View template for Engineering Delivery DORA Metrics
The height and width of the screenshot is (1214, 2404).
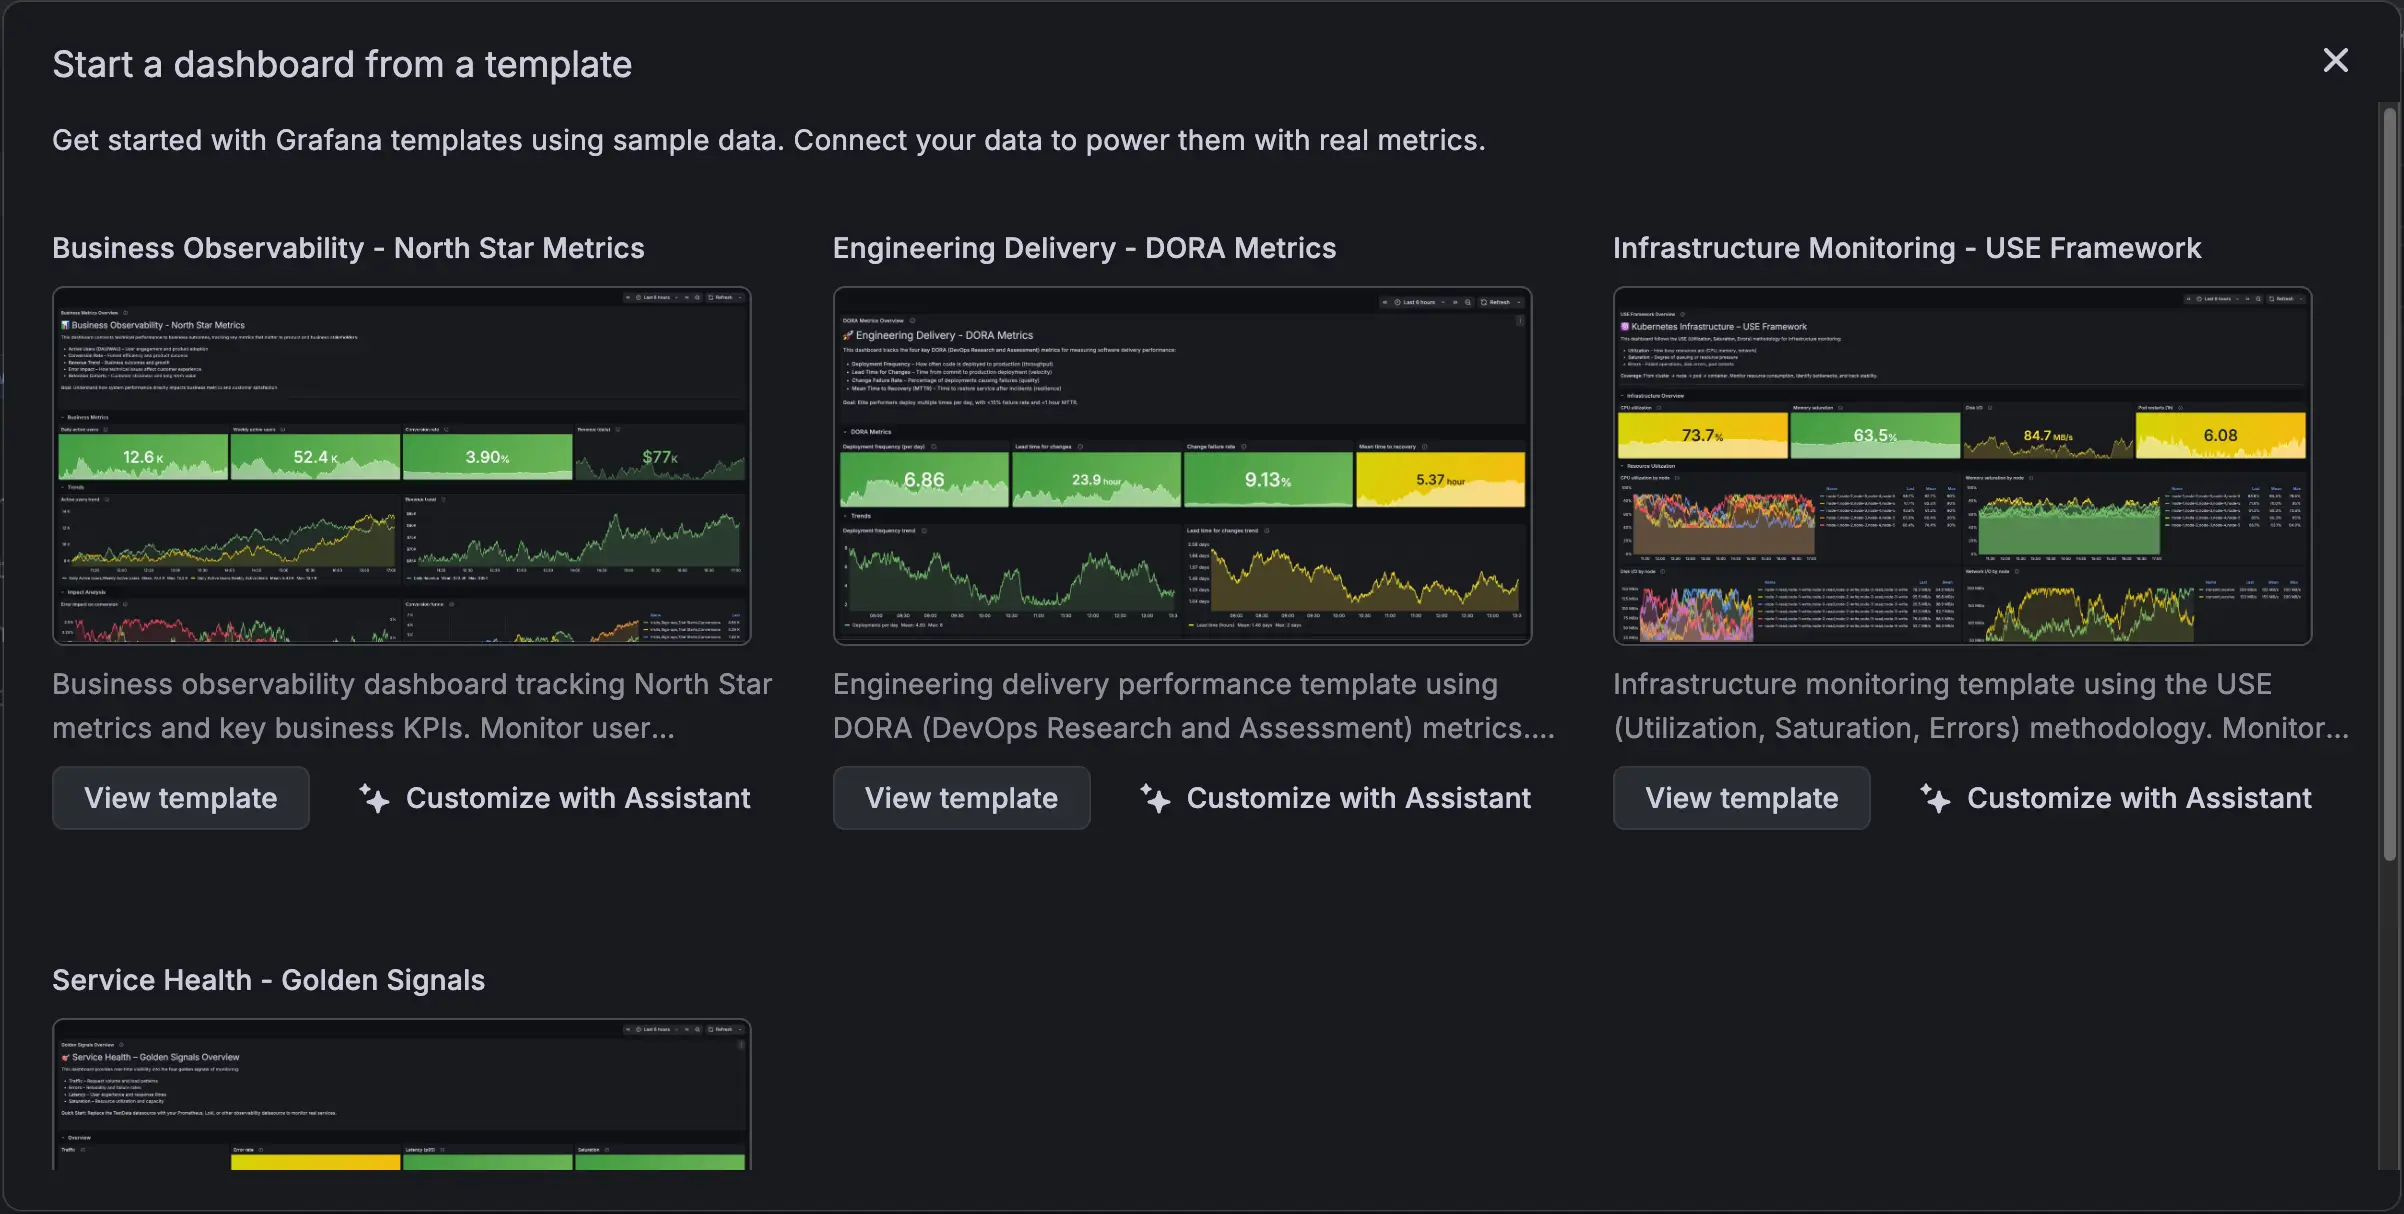coord(961,798)
